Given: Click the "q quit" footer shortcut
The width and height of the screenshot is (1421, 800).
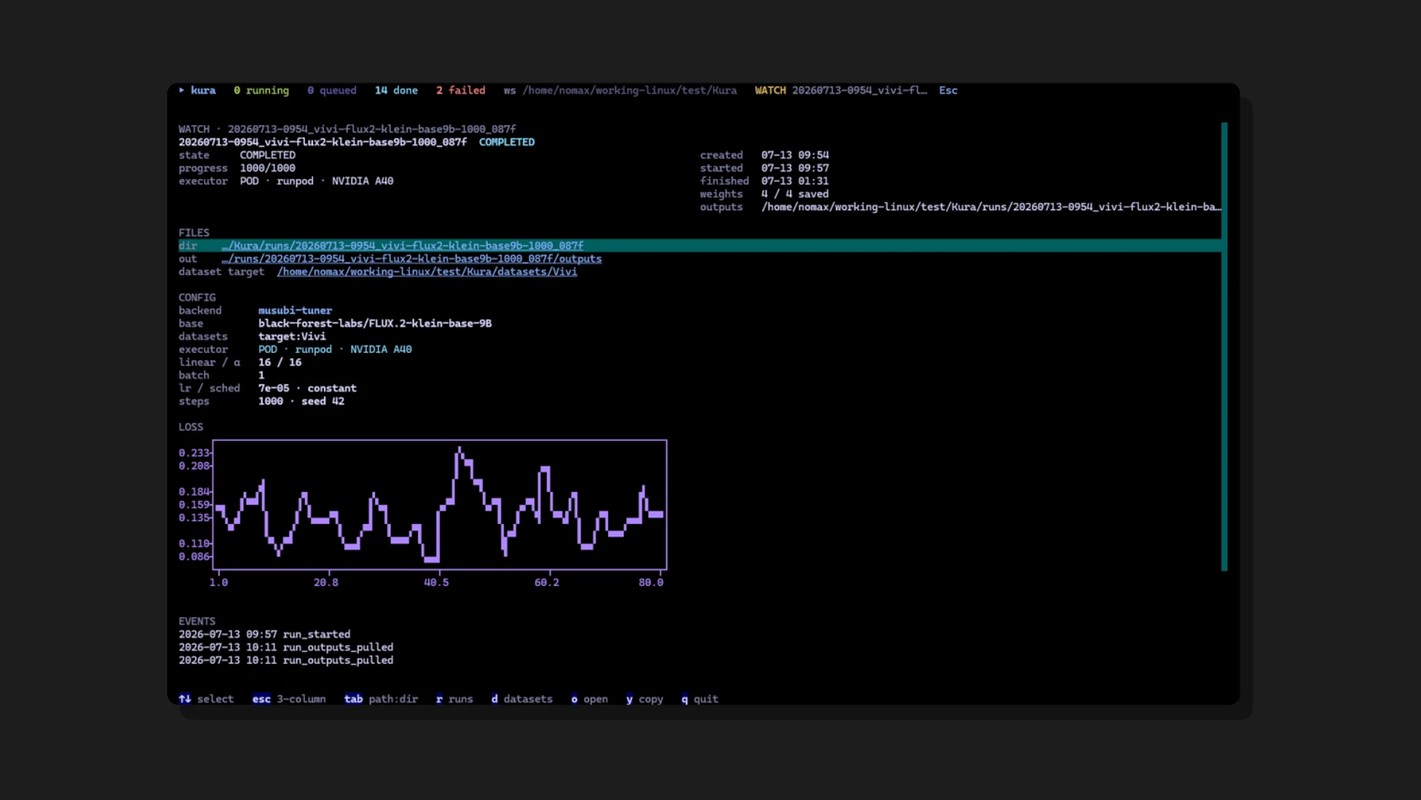Looking at the screenshot, I should click(700, 699).
